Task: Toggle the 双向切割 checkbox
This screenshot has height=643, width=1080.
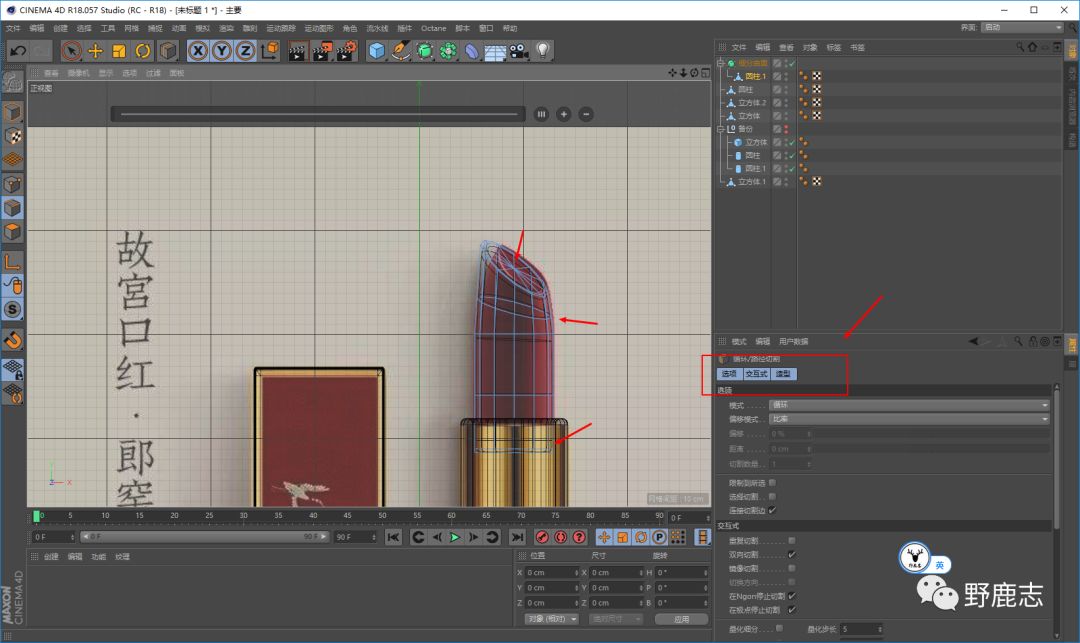Action: tap(792, 554)
